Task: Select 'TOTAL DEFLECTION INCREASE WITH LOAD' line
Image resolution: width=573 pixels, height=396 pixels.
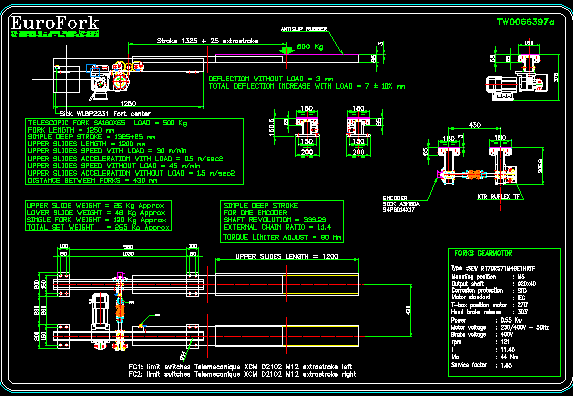Action: tap(307, 87)
